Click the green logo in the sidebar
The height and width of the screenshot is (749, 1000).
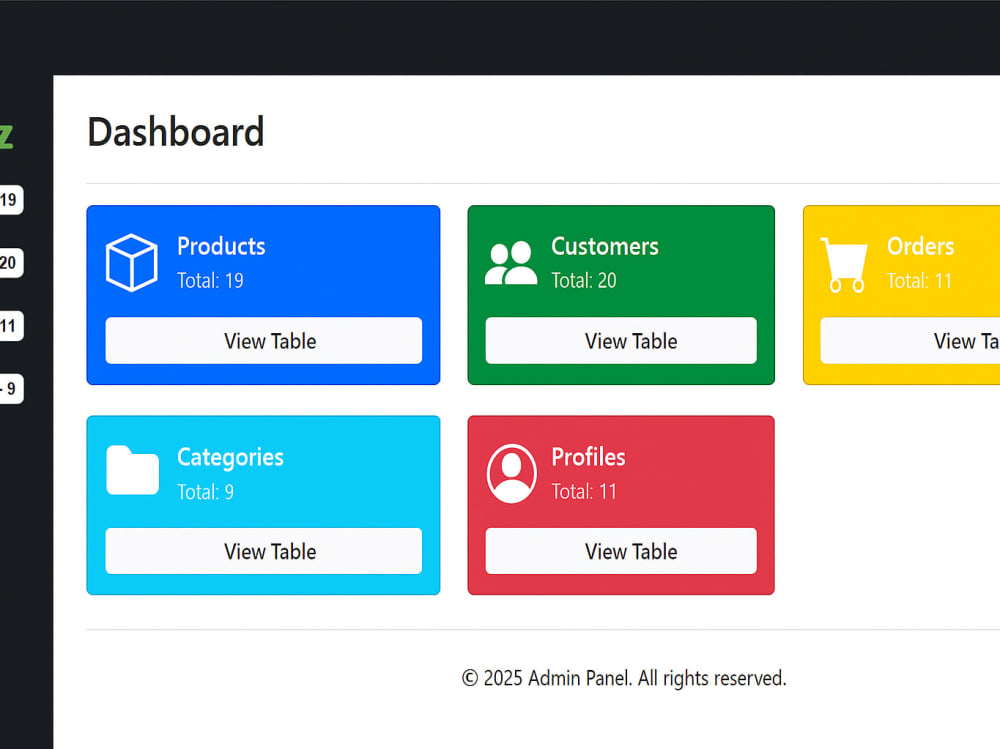click(x=8, y=136)
